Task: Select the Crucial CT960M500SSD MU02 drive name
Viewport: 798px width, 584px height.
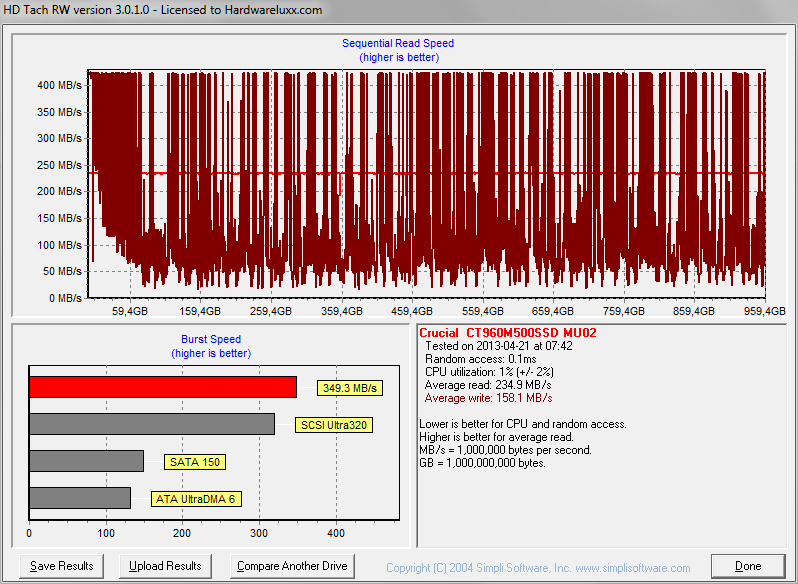Action: click(508, 333)
